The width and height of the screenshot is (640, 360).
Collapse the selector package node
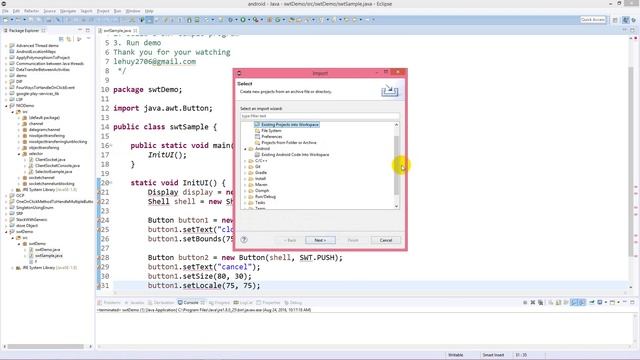click(19, 154)
